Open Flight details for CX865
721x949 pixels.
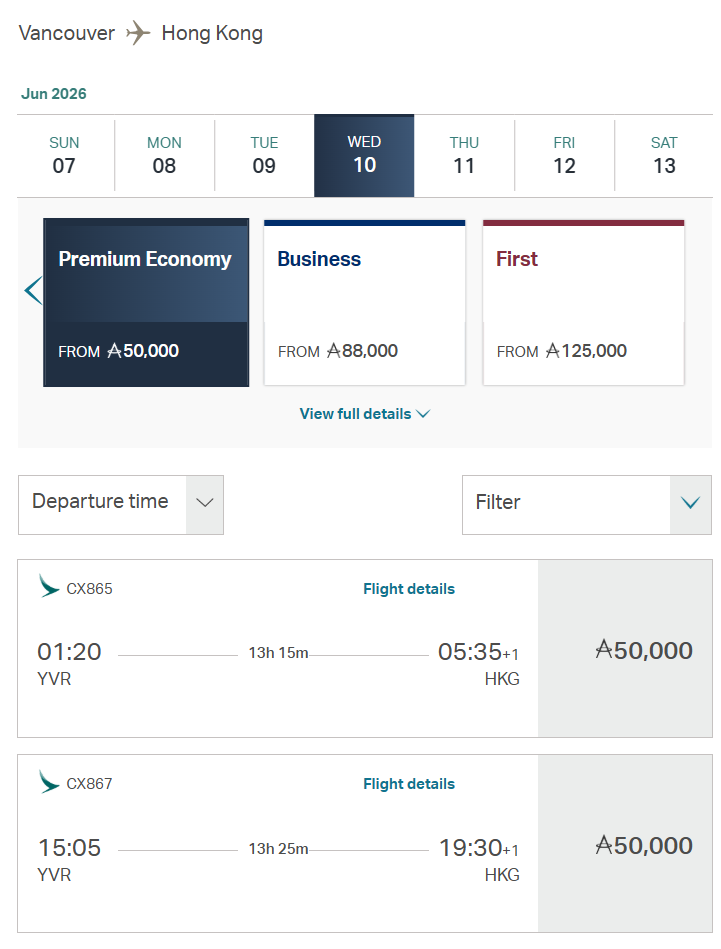click(408, 589)
